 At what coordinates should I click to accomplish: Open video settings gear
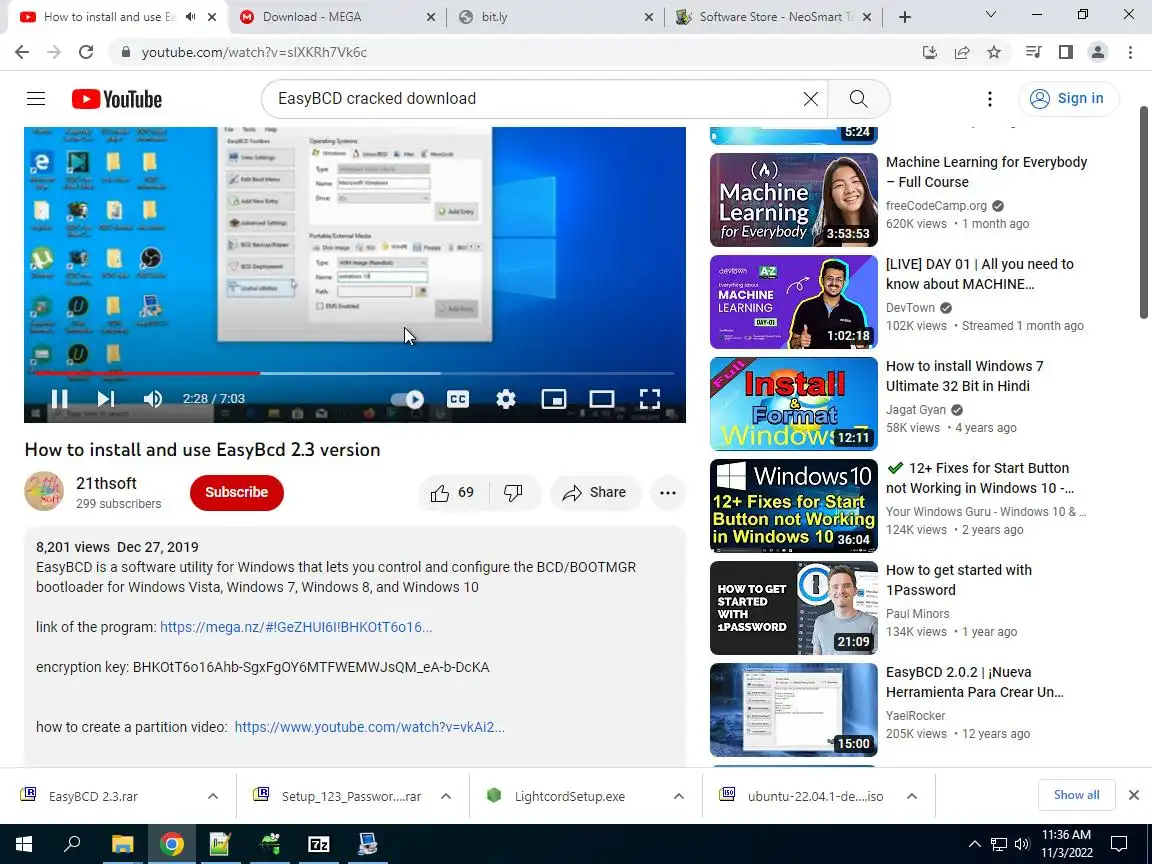(505, 399)
